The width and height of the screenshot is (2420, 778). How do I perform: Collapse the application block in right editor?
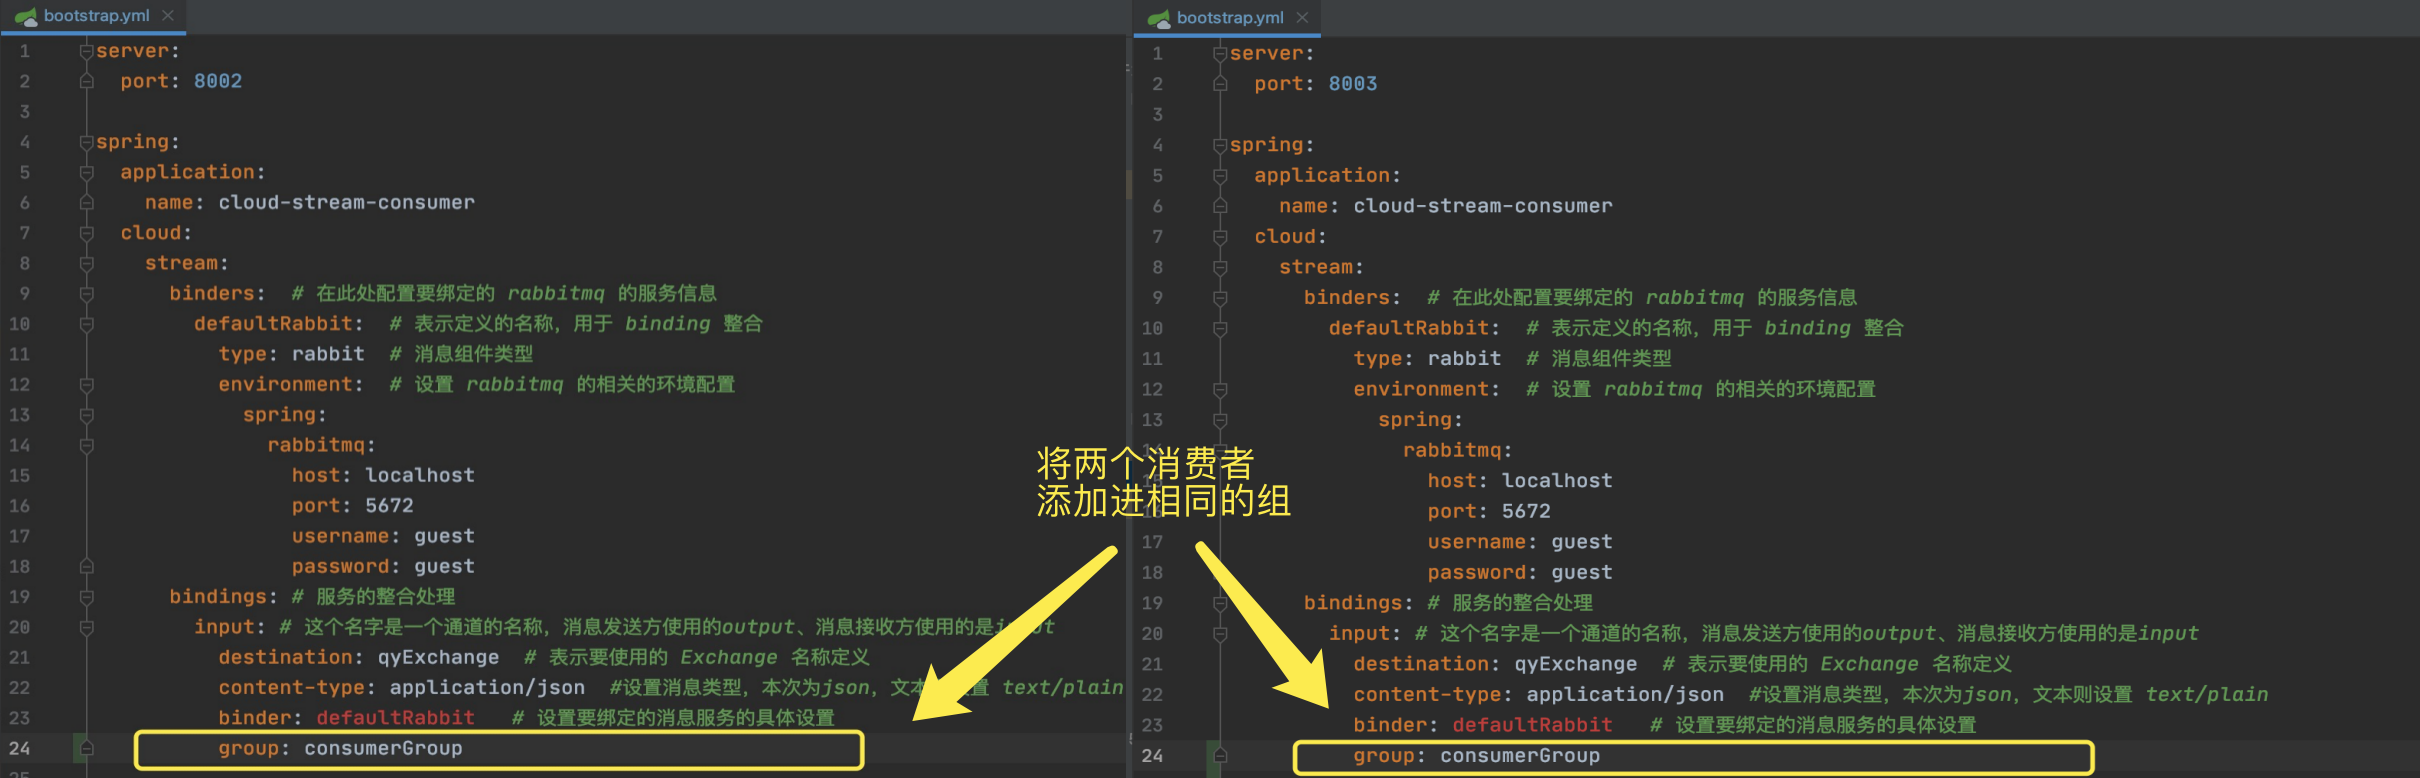point(1220,176)
